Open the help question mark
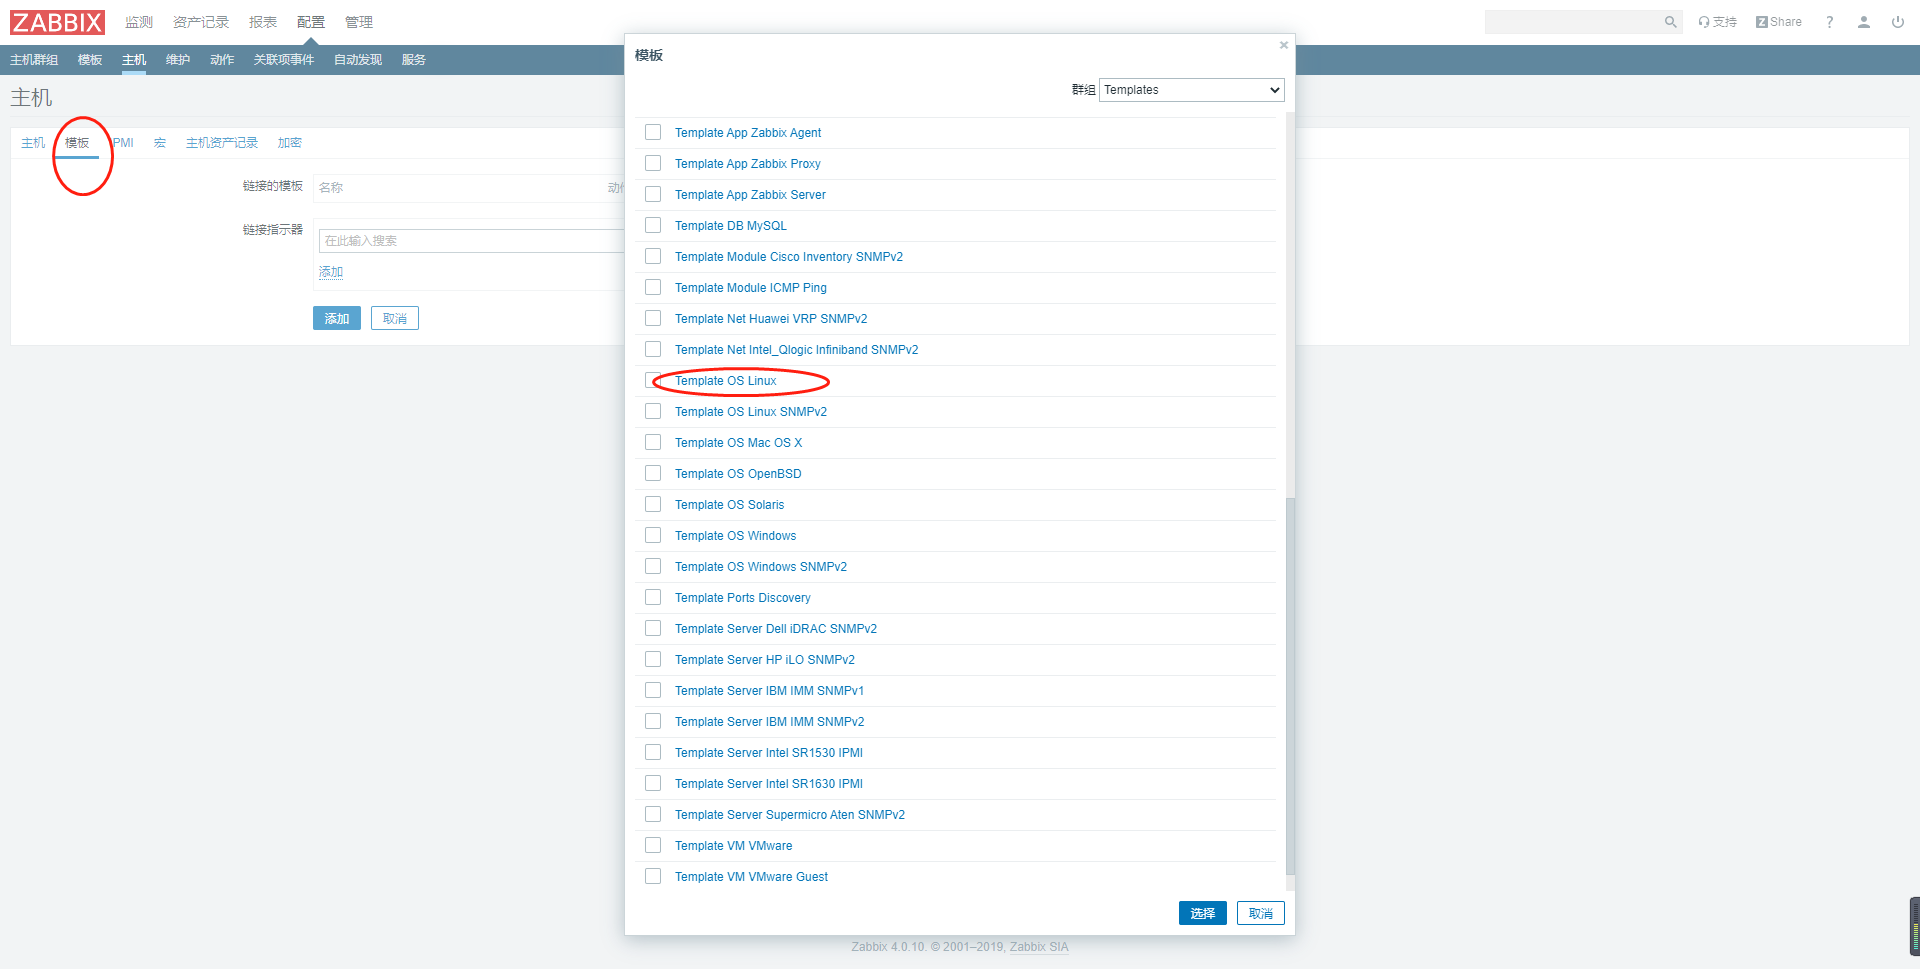The image size is (1920, 969). click(1830, 22)
